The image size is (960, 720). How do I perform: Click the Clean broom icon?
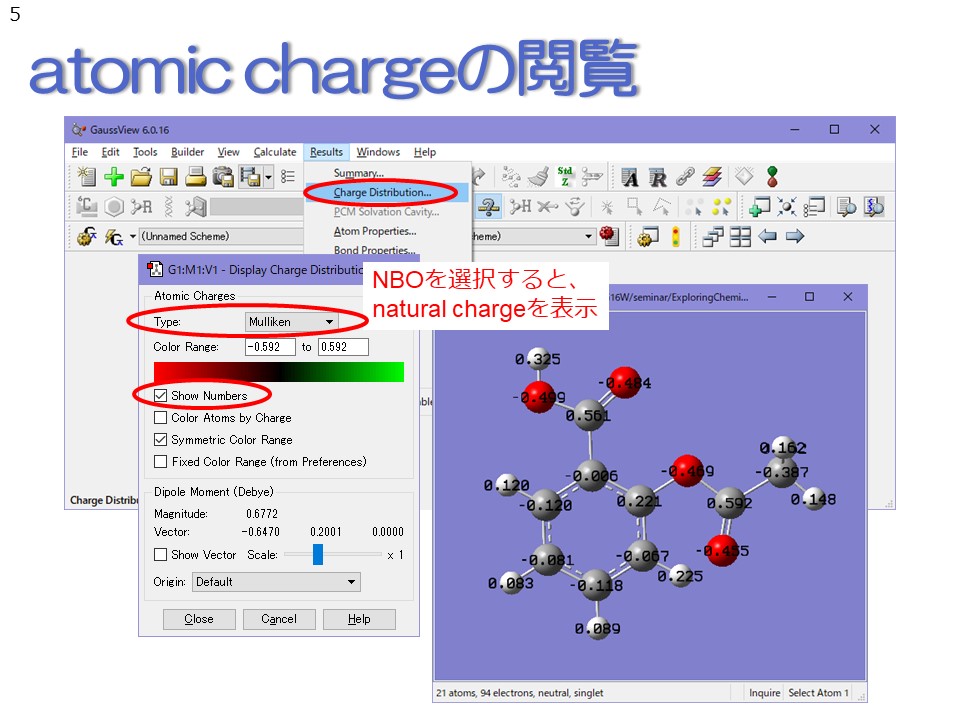[538, 177]
